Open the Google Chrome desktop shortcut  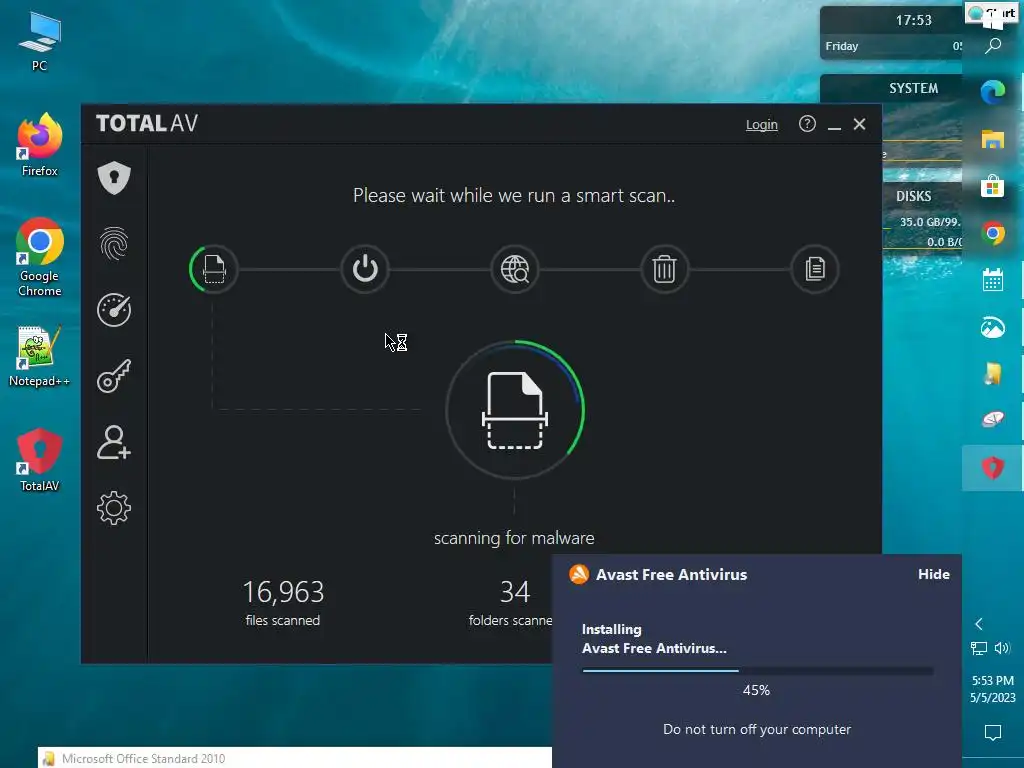pyautogui.click(x=39, y=257)
